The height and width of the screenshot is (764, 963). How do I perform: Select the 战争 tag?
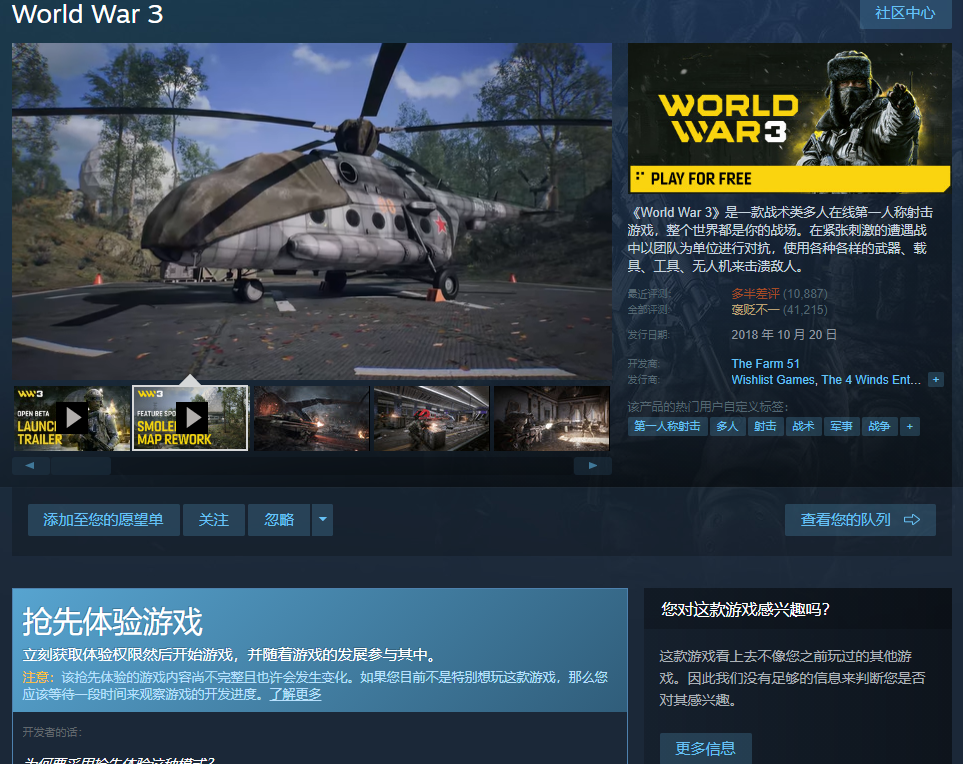click(880, 426)
